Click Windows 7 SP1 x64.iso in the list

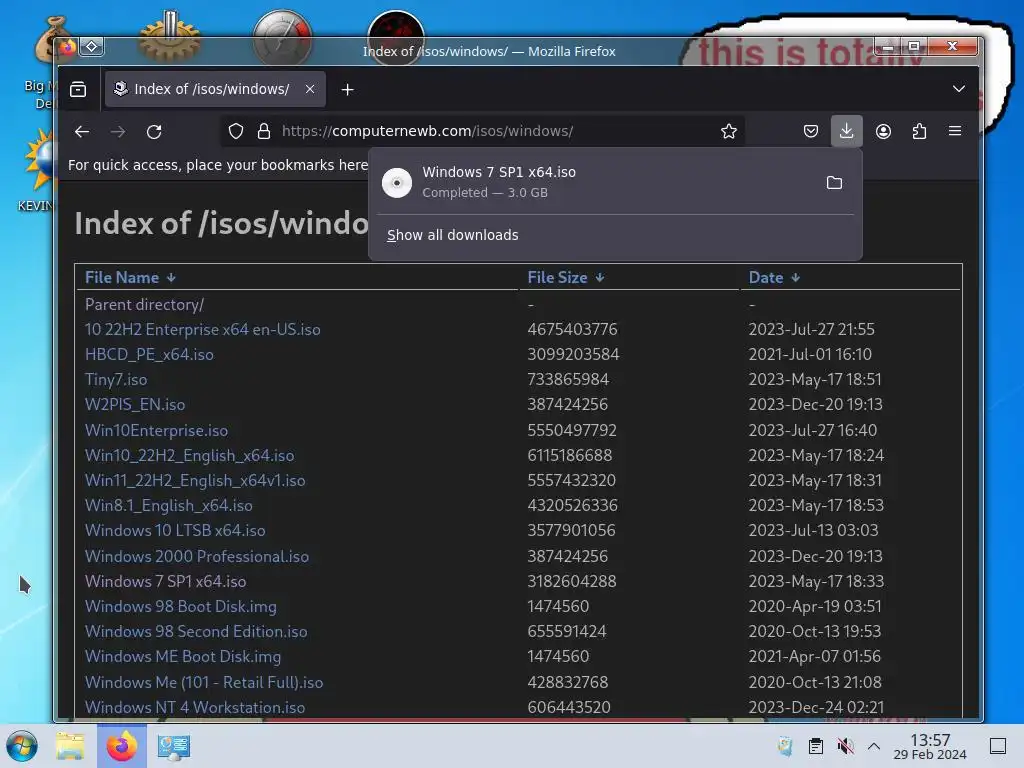point(165,581)
